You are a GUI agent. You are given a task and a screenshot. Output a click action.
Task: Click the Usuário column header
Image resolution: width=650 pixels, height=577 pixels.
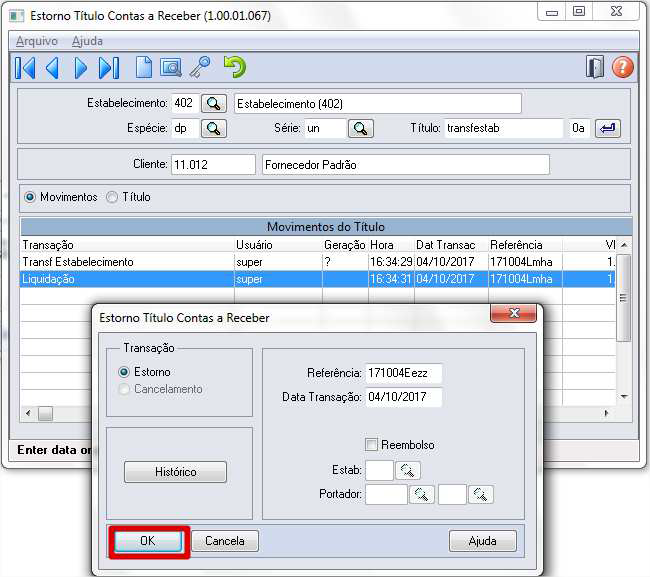tap(278, 245)
